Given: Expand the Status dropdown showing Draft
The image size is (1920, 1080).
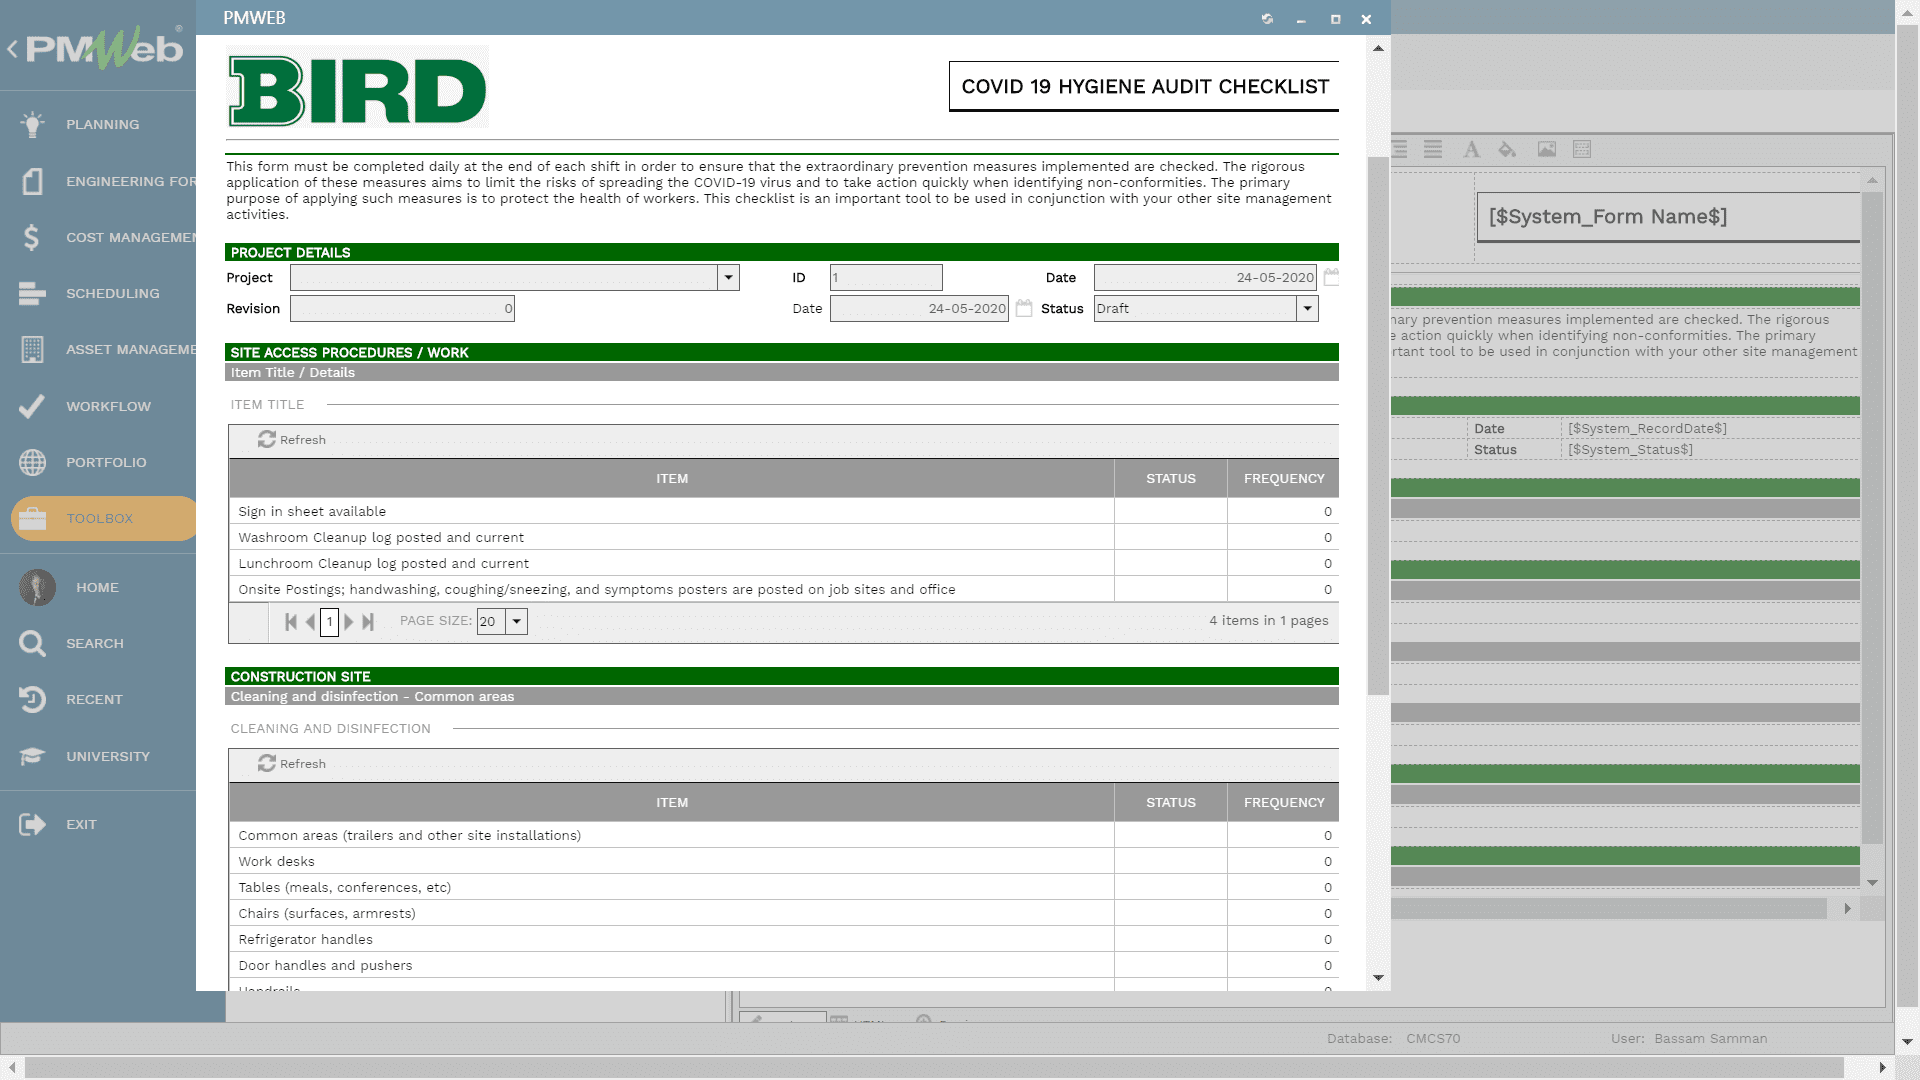Looking at the screenshot, I should click(x=1307, y=308).
